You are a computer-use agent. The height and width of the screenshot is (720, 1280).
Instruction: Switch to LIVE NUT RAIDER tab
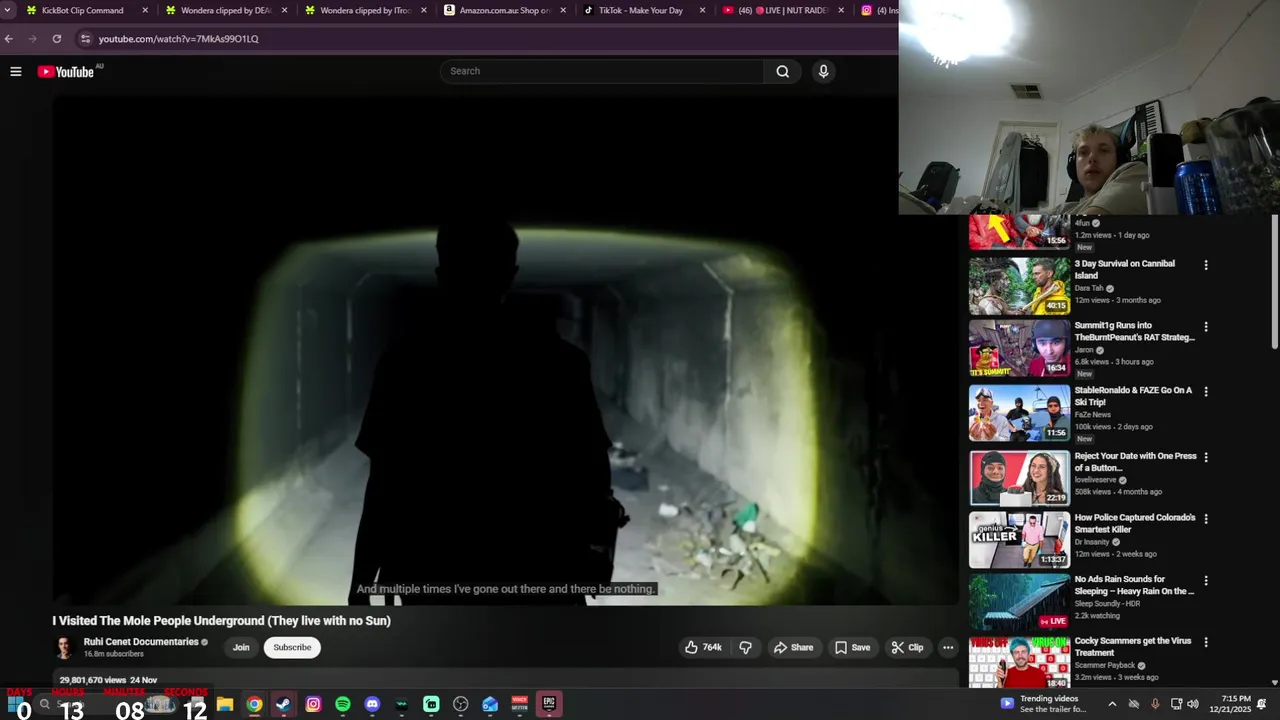783,10
